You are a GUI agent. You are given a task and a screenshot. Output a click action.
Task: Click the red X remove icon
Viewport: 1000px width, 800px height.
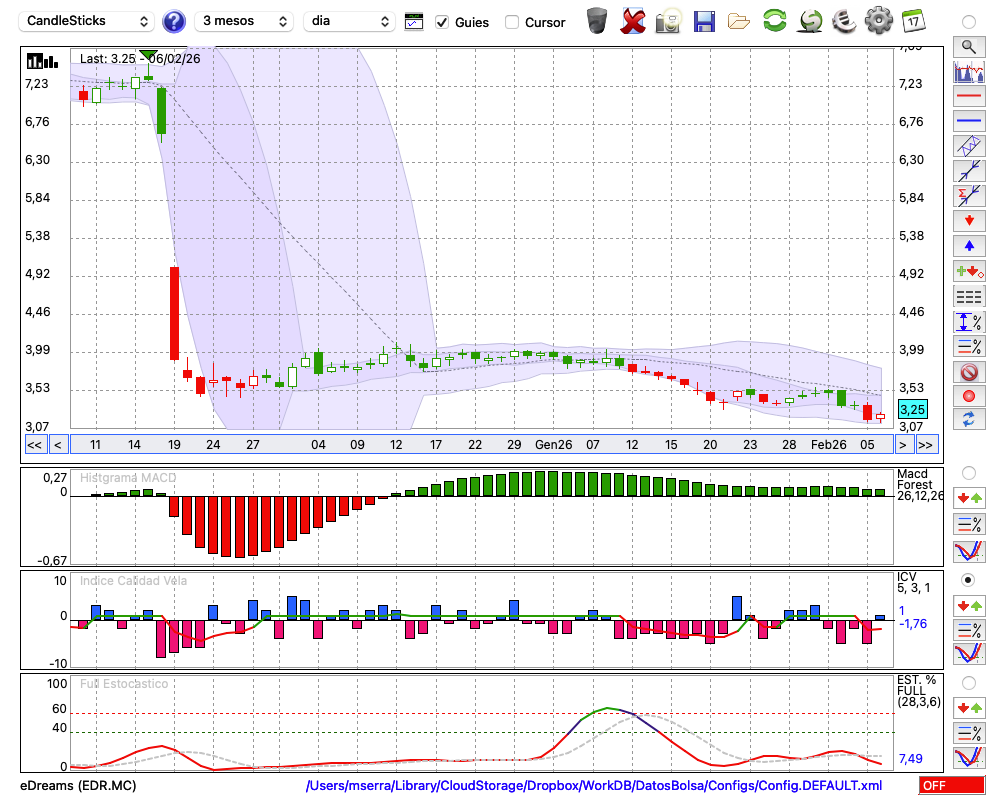(x=633, y=21)
